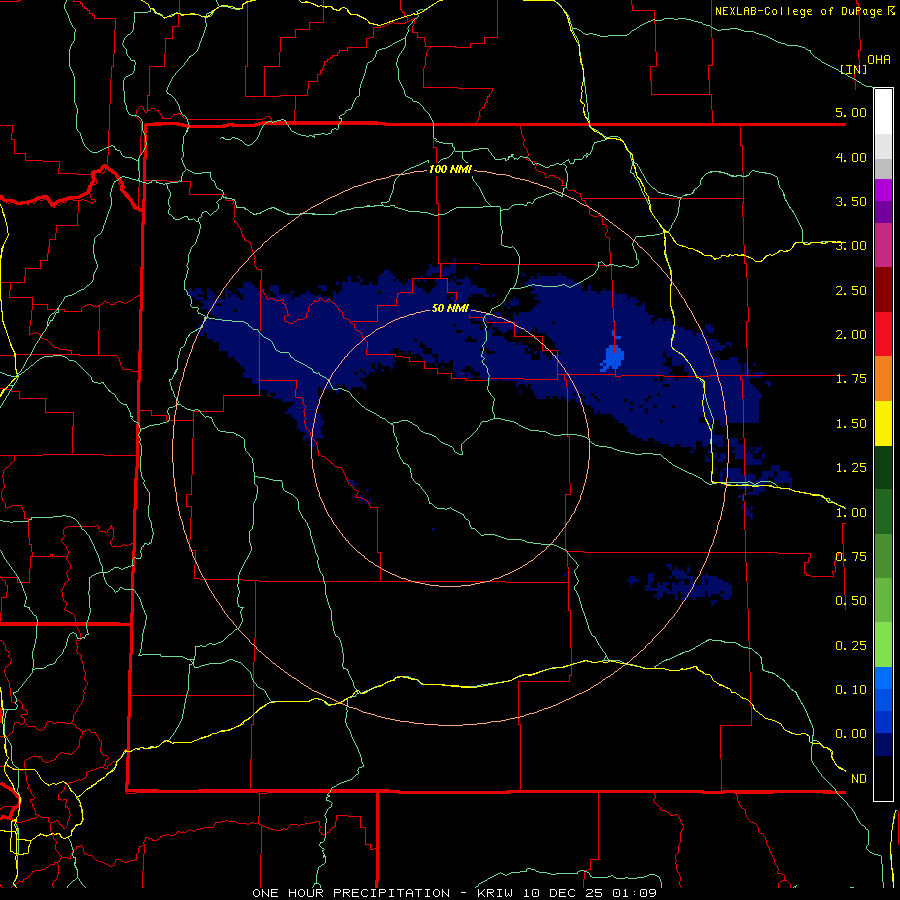Click the 1.75 legend value
900x900 pixels.
point(851,379)
